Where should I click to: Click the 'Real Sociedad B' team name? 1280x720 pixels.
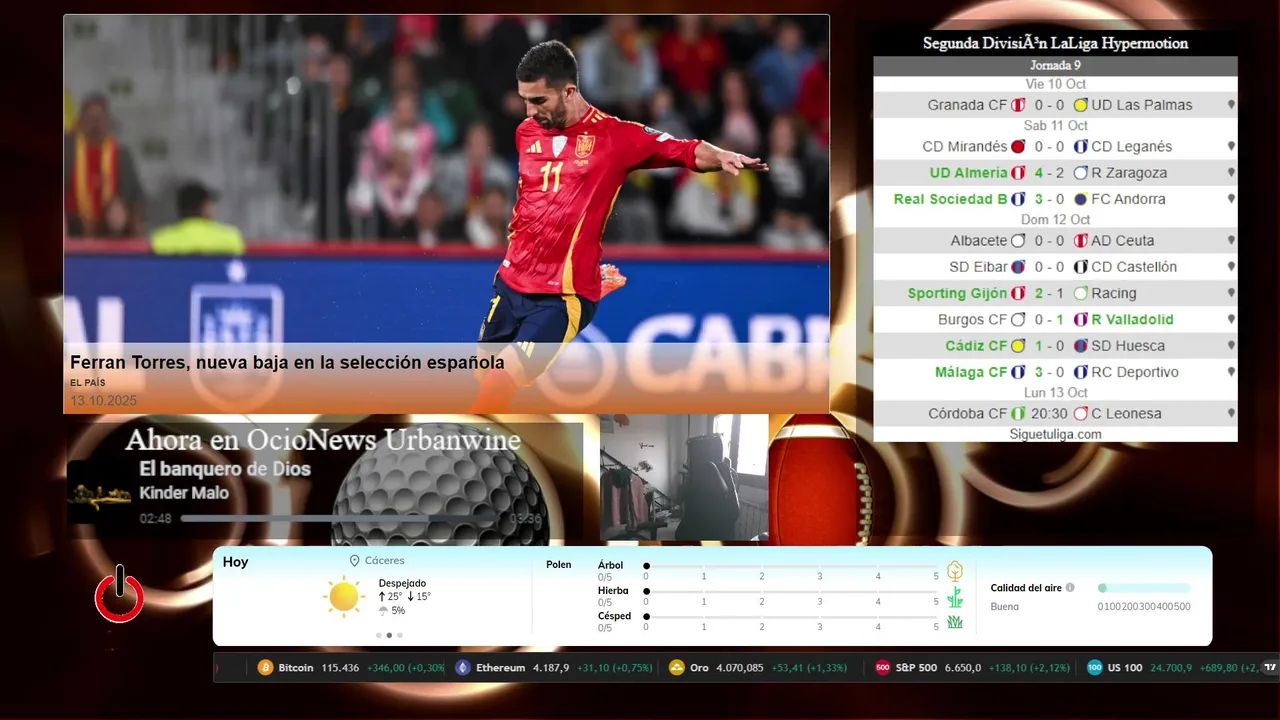(950, 199)
